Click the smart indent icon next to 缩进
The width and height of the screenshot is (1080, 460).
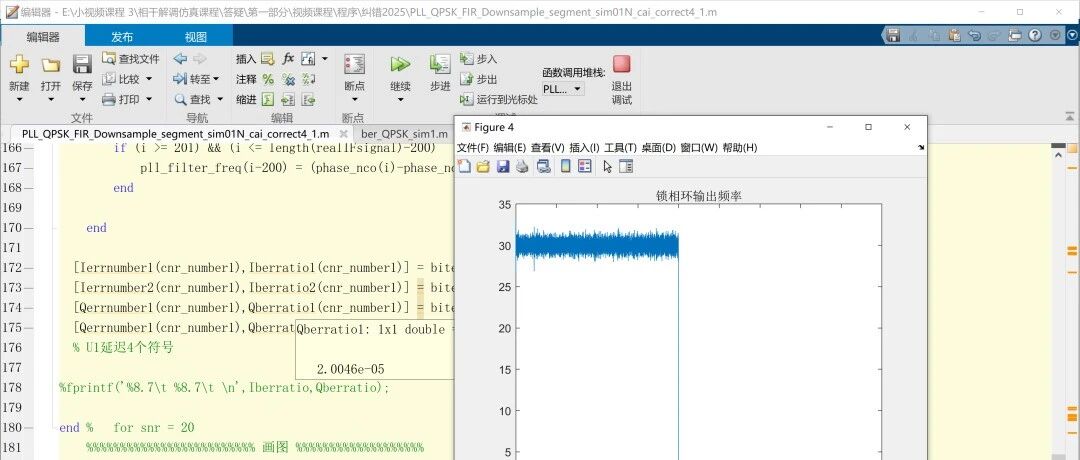(268, 100)
